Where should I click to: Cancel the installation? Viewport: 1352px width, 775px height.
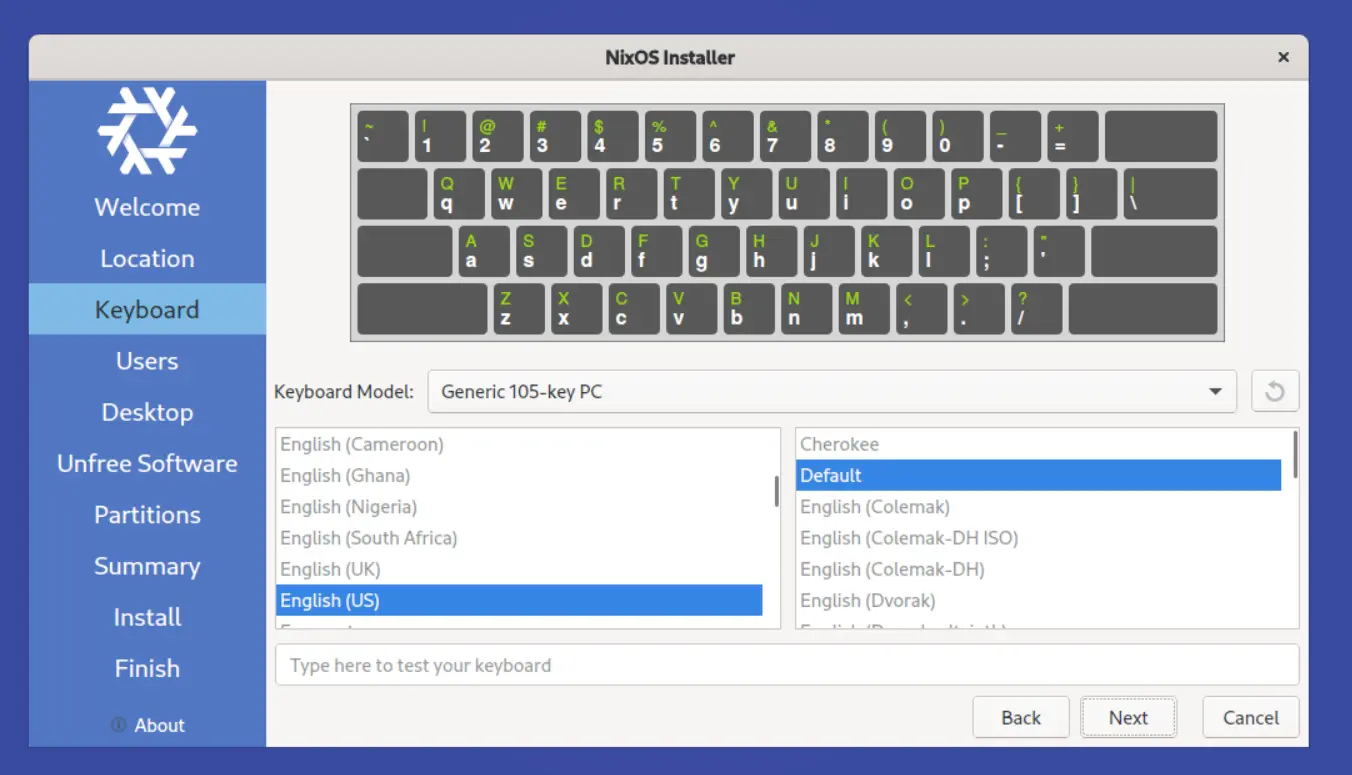click(x=1250, y=717)
